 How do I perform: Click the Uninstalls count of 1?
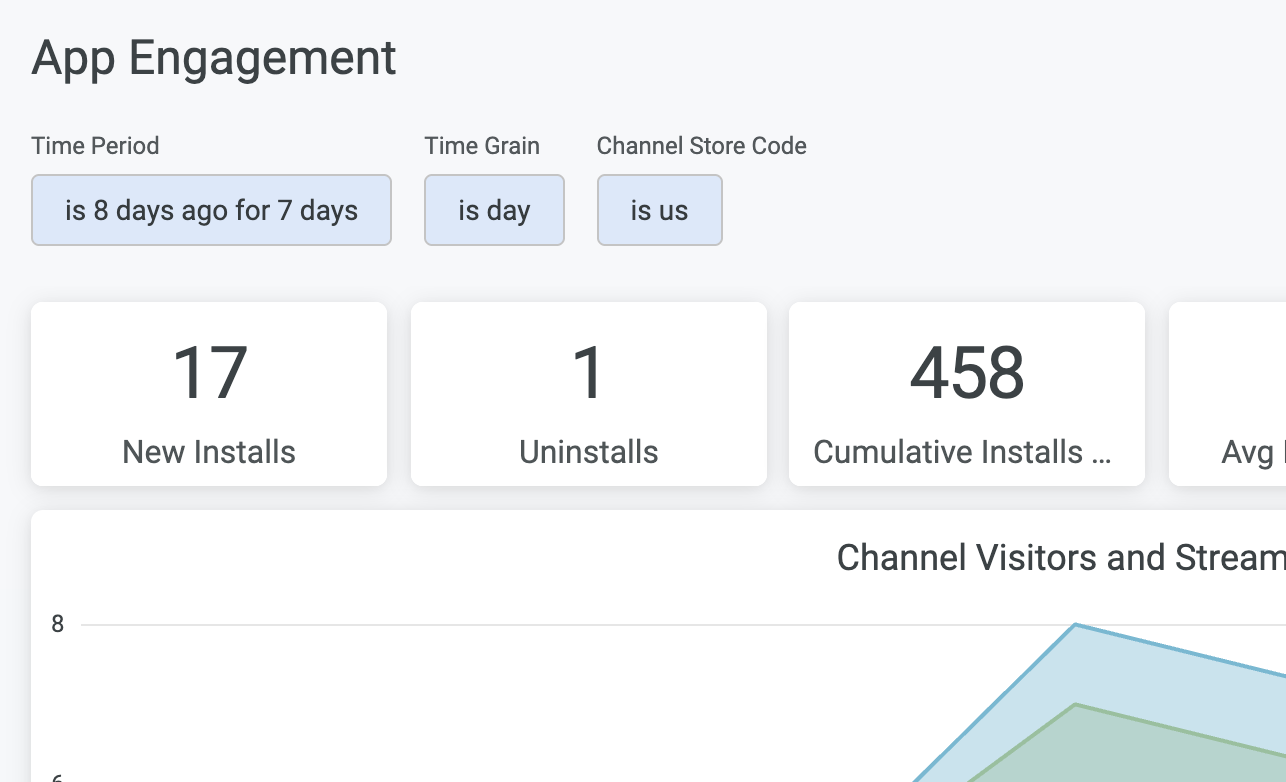coord(588,373)
